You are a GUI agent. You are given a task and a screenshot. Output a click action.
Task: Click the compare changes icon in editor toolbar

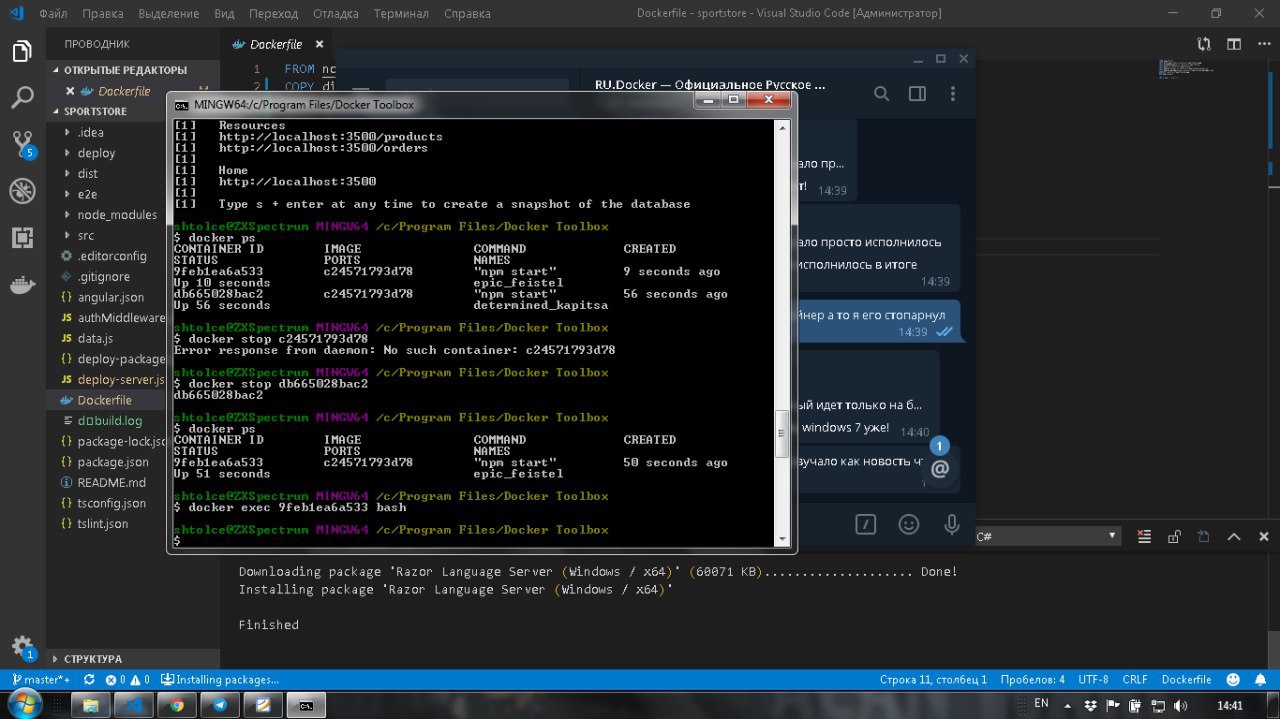pos(1204,44)
